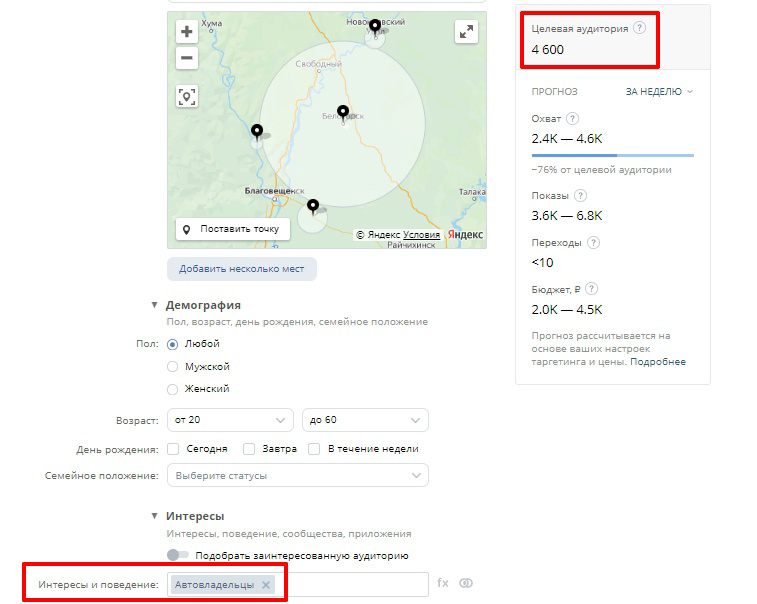
Task: Check the Сегодня birthday box
Action: point(173,449)
